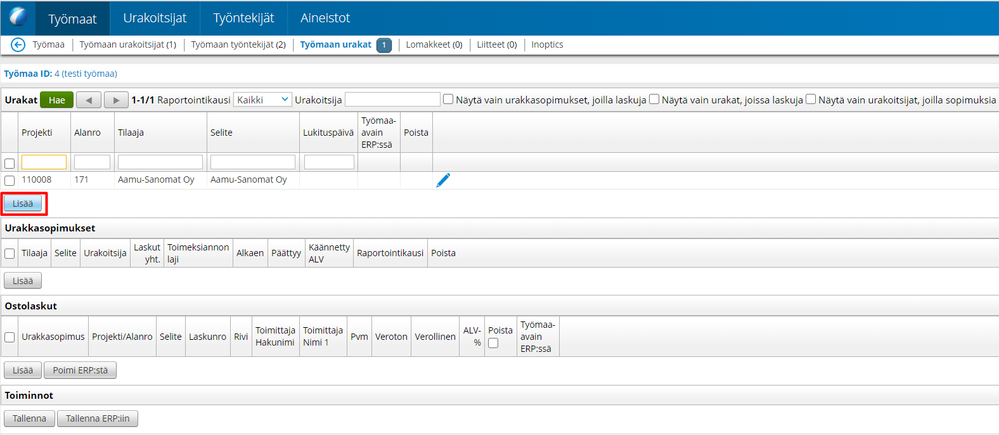Image resolution: width=999 pixels, height=435 pixels.
Task: Go to previous page of Urakat
Action: (89, 99)
